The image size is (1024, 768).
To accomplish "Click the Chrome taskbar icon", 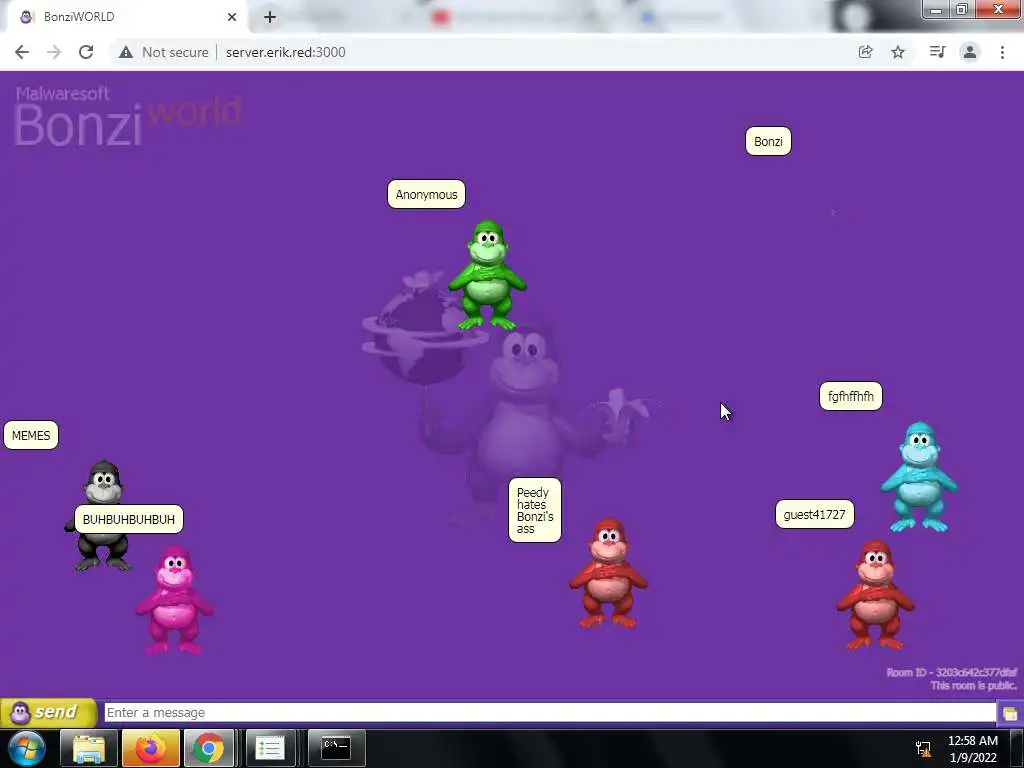I will [x=209, y=748].
